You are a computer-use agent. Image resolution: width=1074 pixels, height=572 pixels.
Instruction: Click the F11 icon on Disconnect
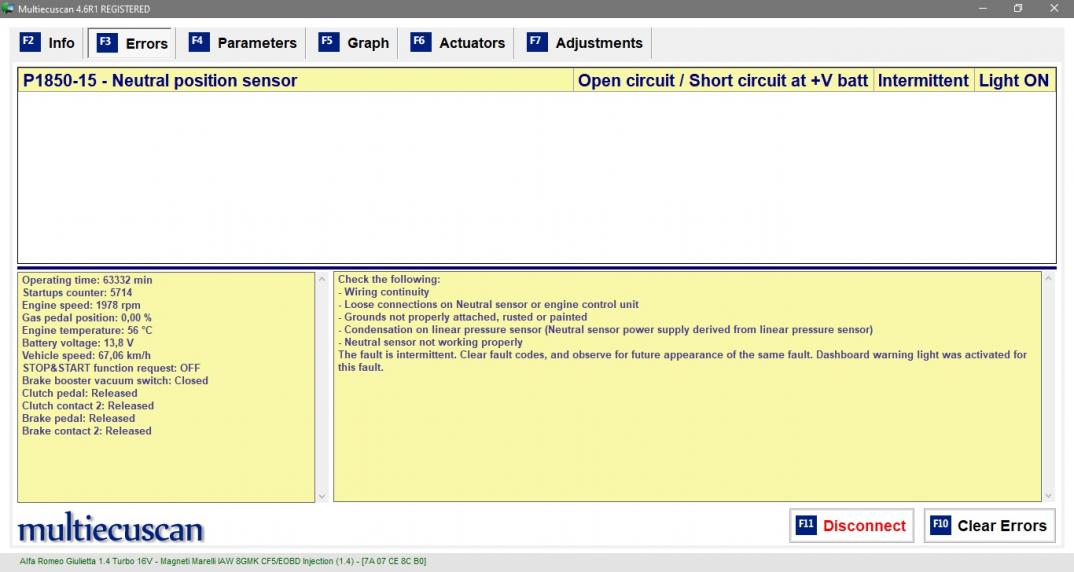(806, 525)
